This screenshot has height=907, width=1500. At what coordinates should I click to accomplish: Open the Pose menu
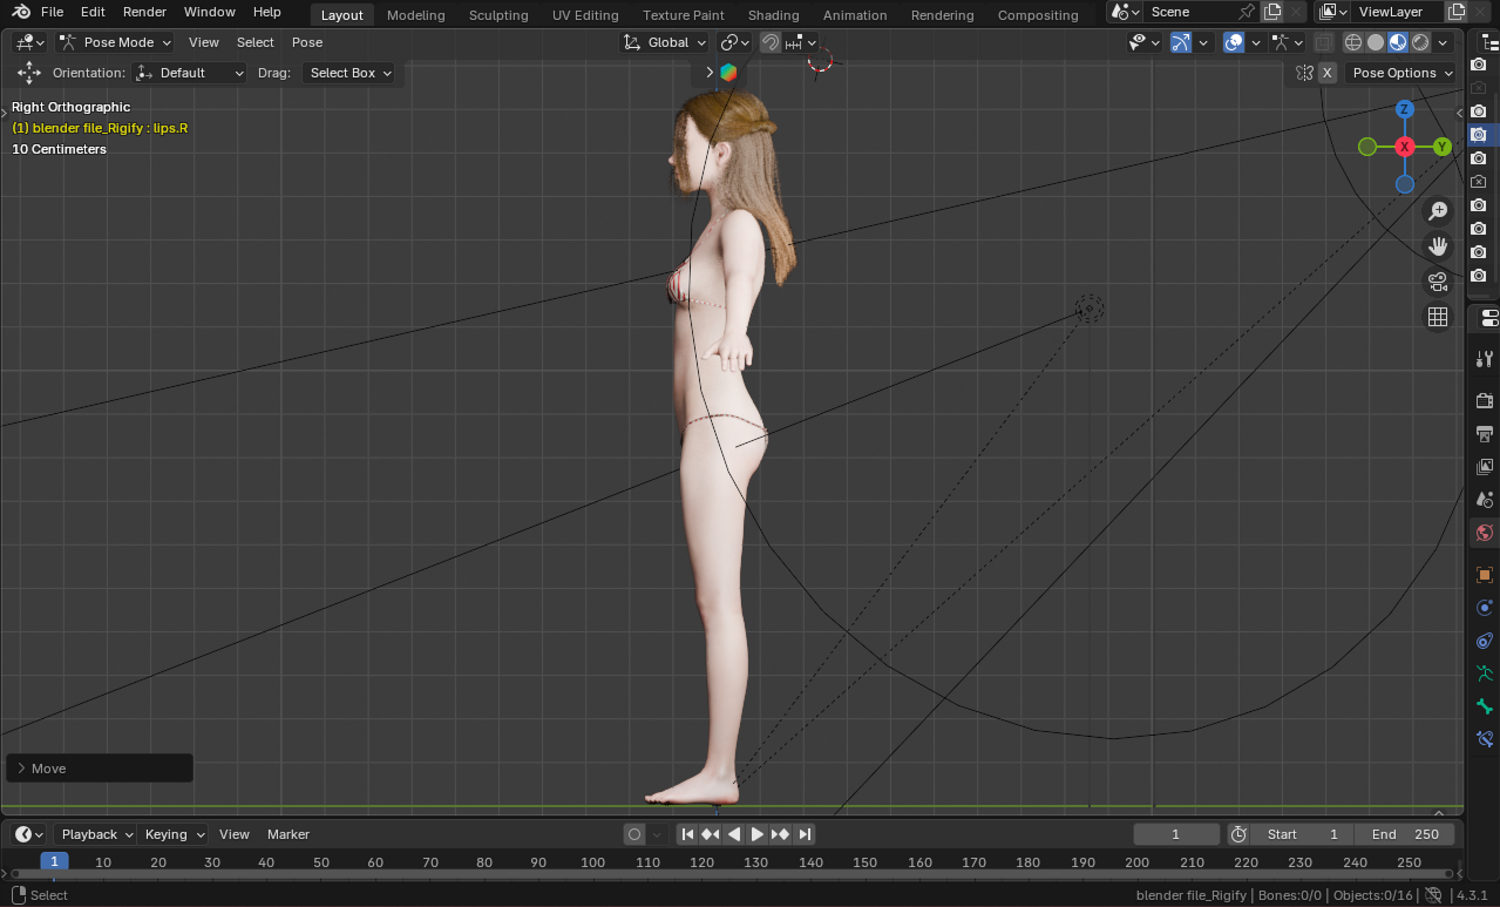[307, 42]
